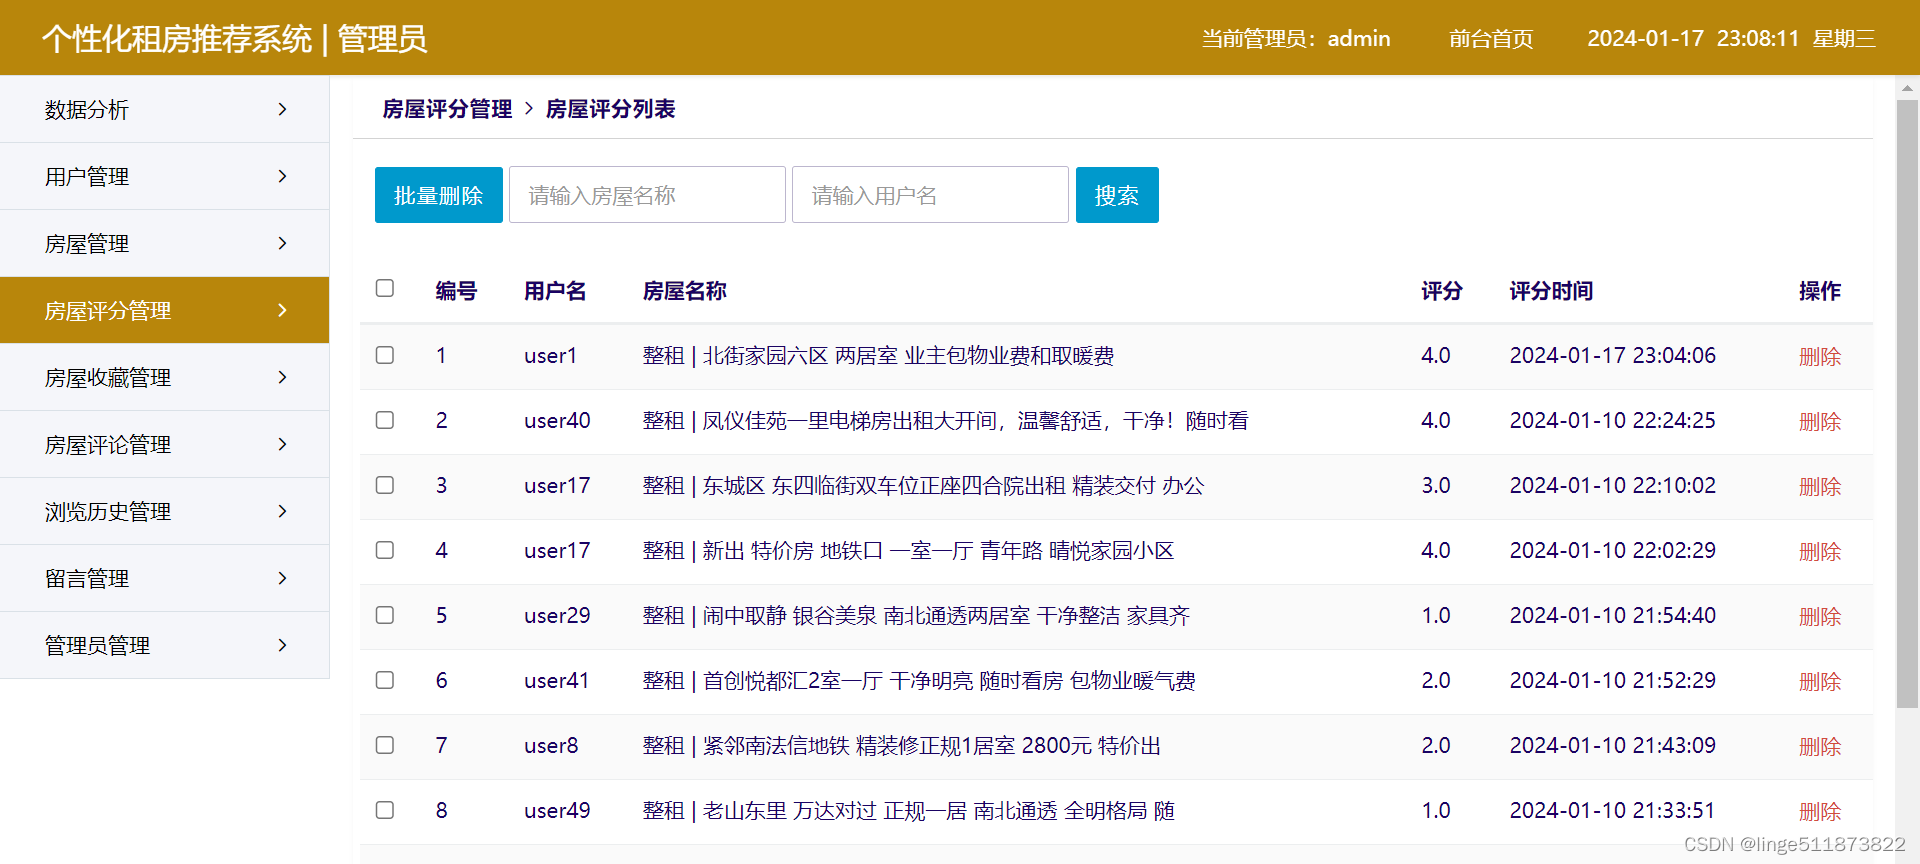Click the 房屋评分管理 breadcrumb
This screenshot has height=864, width=1920.
(447, 109)
